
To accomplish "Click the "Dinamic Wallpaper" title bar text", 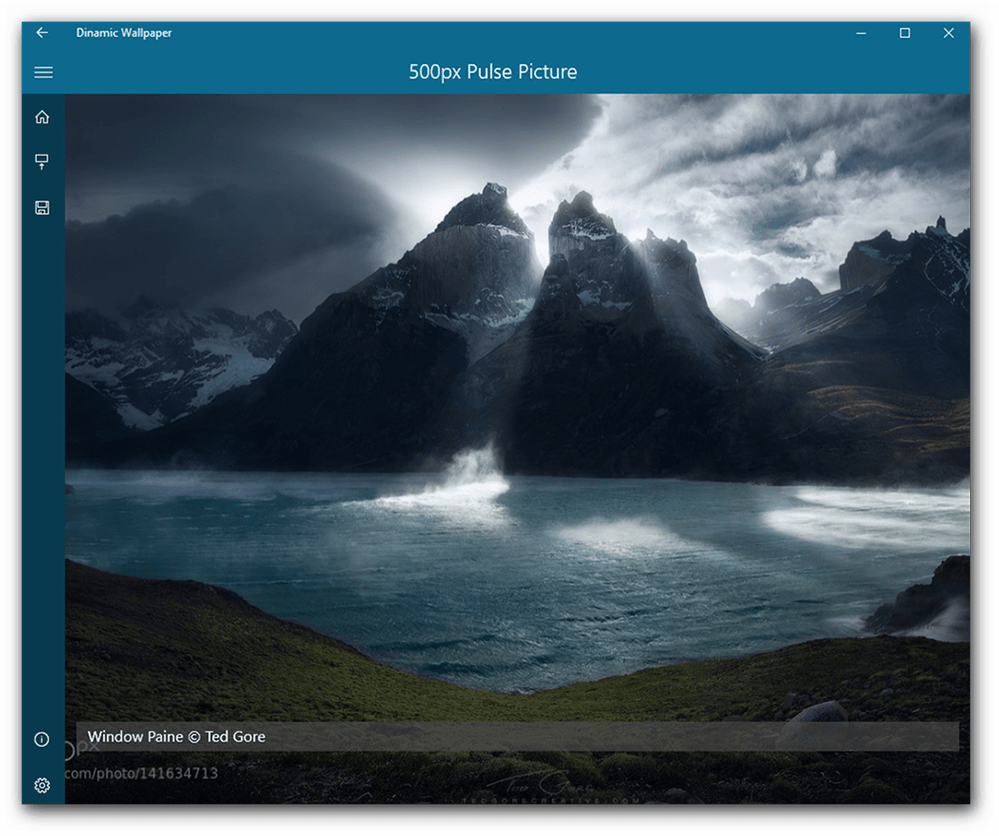I will (x=124, y=33).
